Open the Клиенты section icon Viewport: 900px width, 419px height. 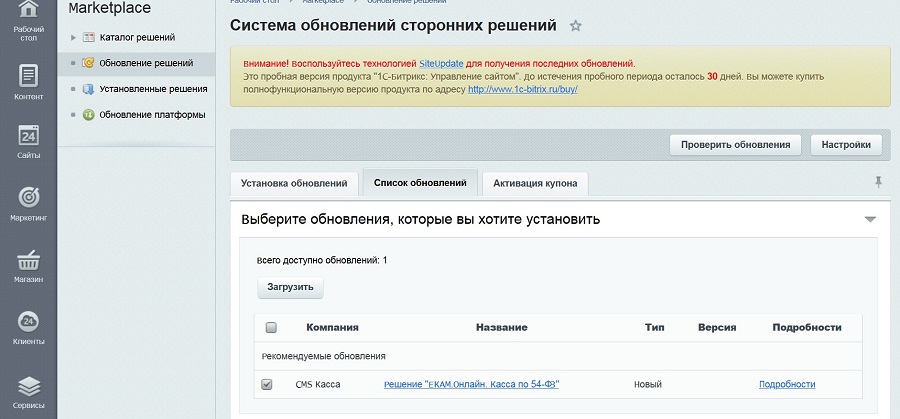click(x=29, y=321)
